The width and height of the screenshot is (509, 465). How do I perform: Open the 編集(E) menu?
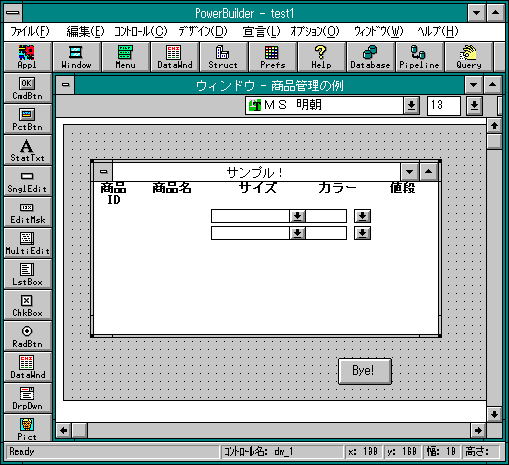pos(85,32)
